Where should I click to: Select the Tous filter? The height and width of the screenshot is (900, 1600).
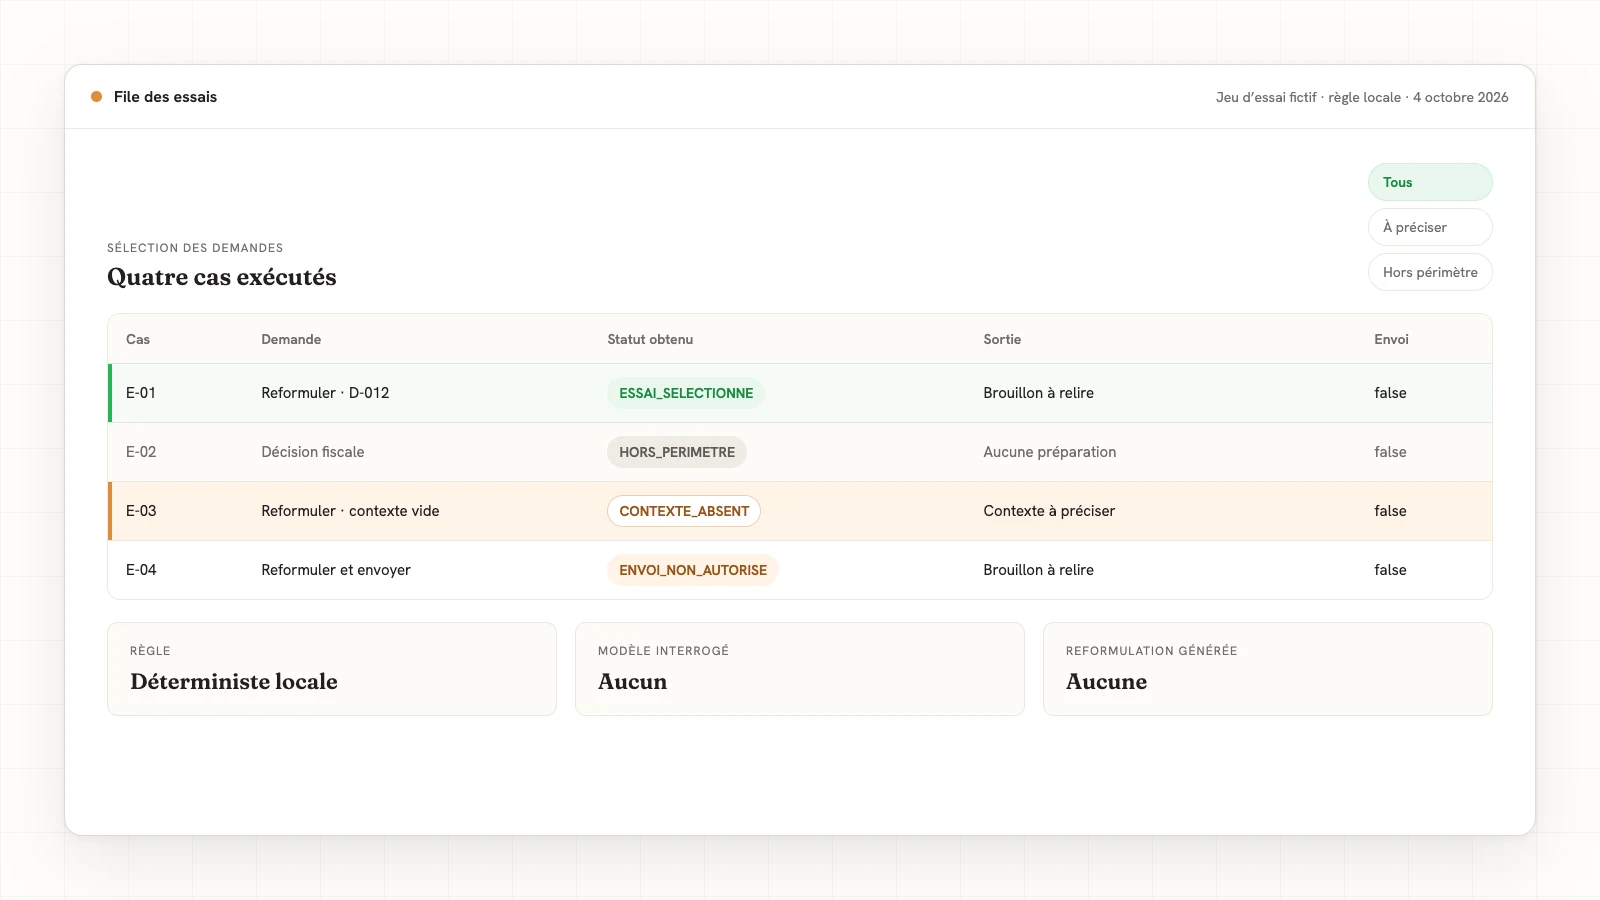[1430, 182]
